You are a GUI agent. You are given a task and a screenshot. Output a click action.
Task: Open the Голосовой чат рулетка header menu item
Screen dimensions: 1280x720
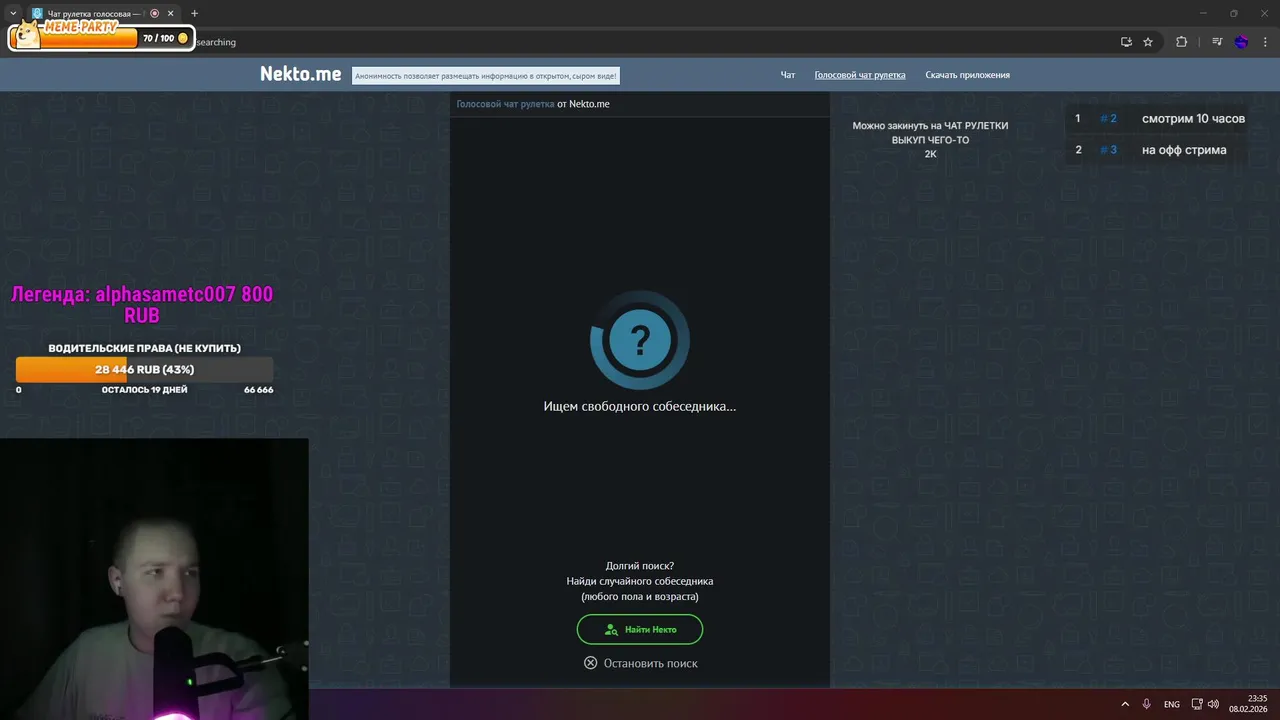(860, 75)
